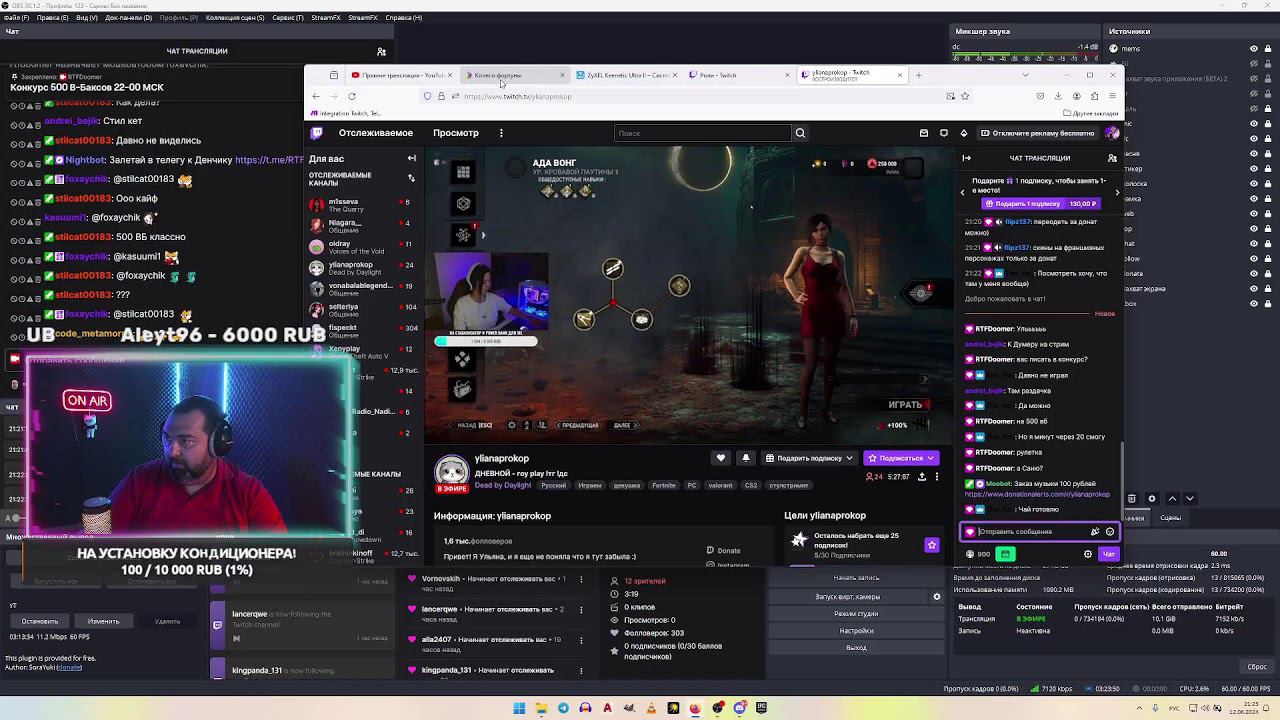1280x720 pixels.
Task: Click 'Изменить' in YT output
Action: 104,621
